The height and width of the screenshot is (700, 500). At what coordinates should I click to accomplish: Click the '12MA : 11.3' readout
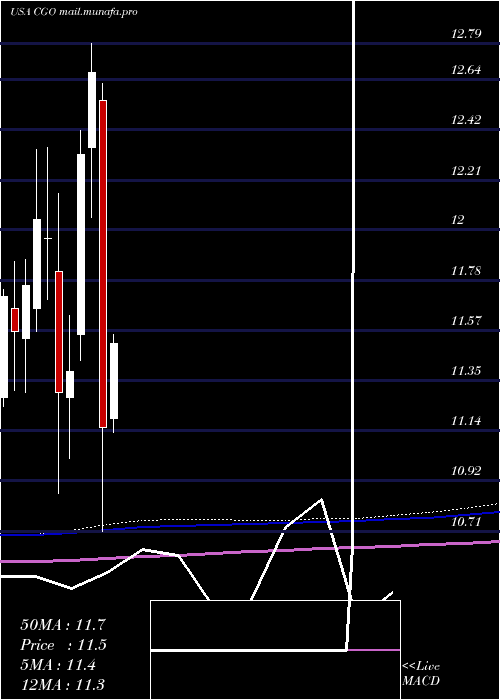63,685
